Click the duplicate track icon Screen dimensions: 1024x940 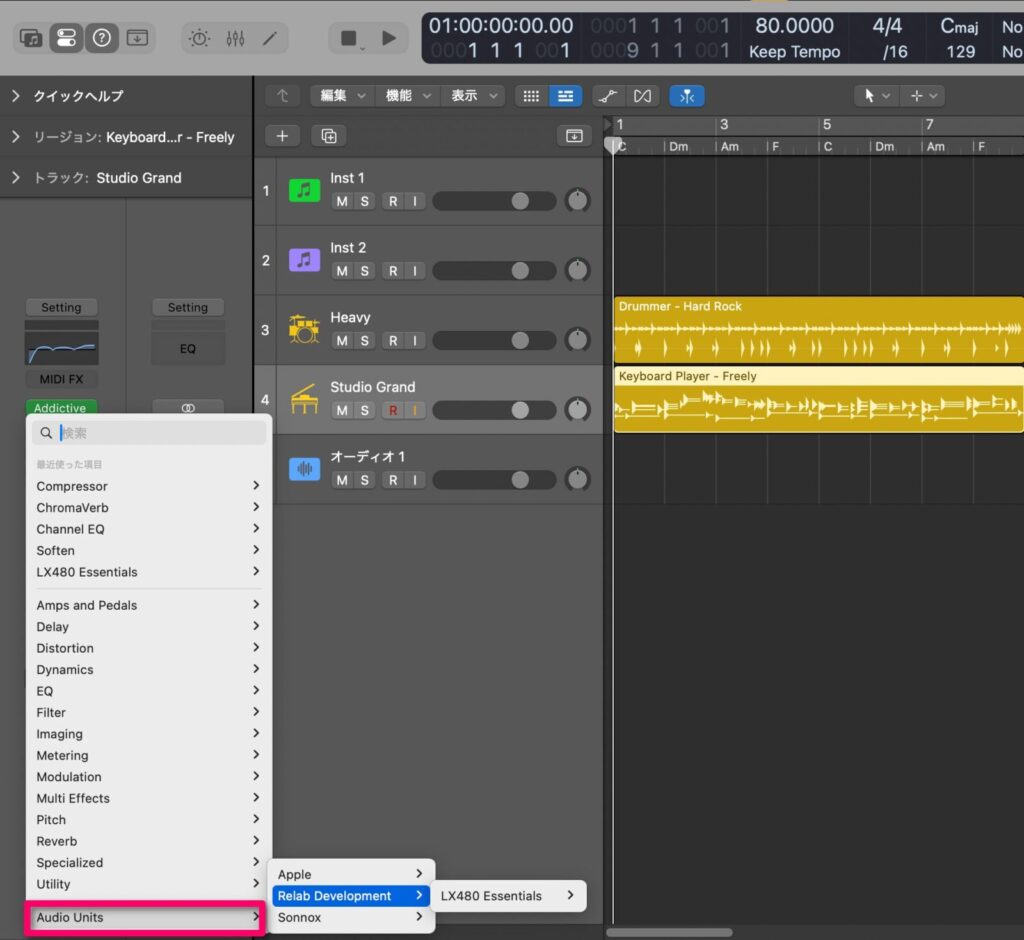[328, 136]
